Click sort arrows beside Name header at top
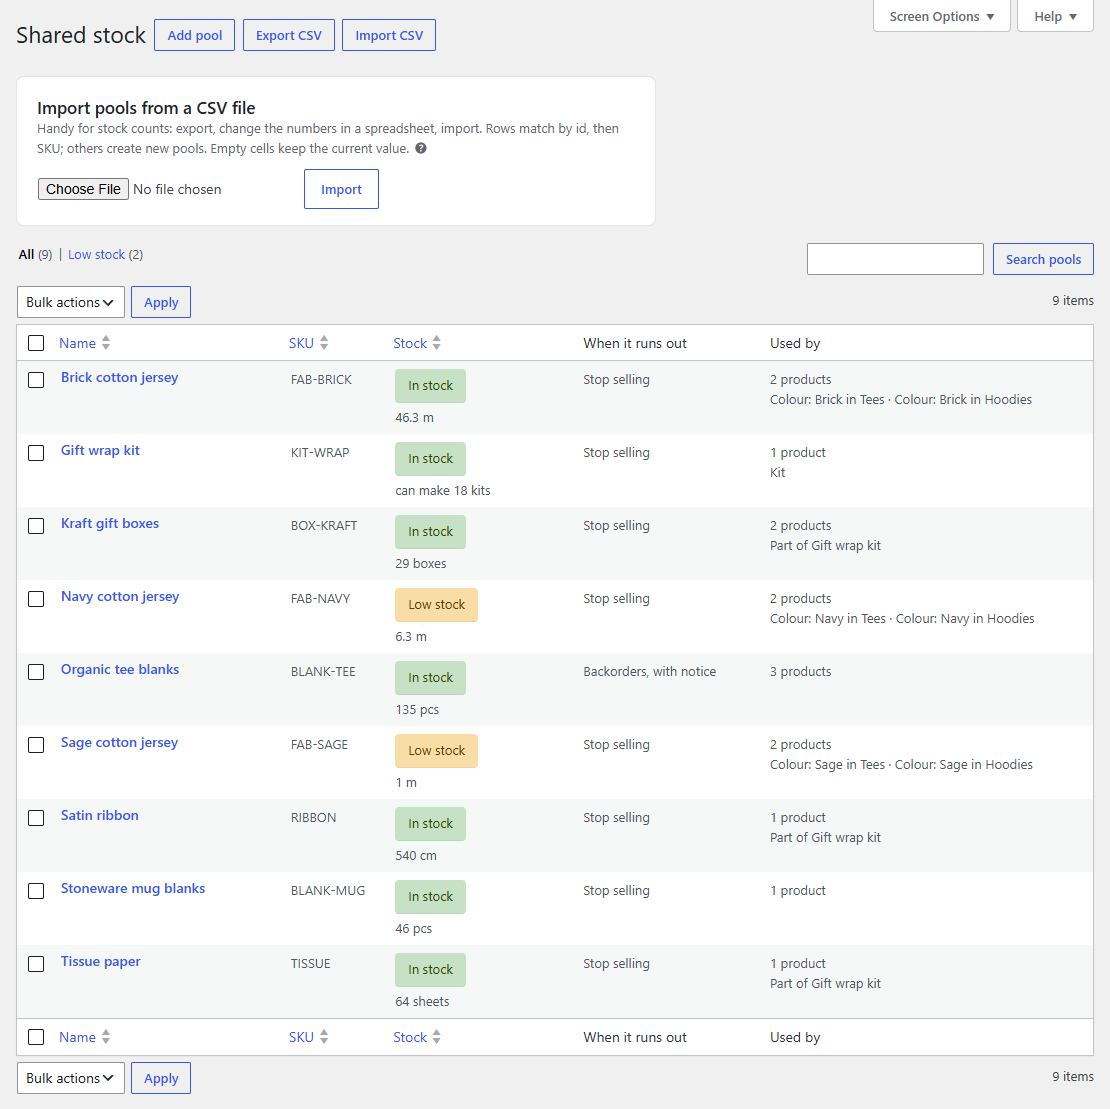 105,343
